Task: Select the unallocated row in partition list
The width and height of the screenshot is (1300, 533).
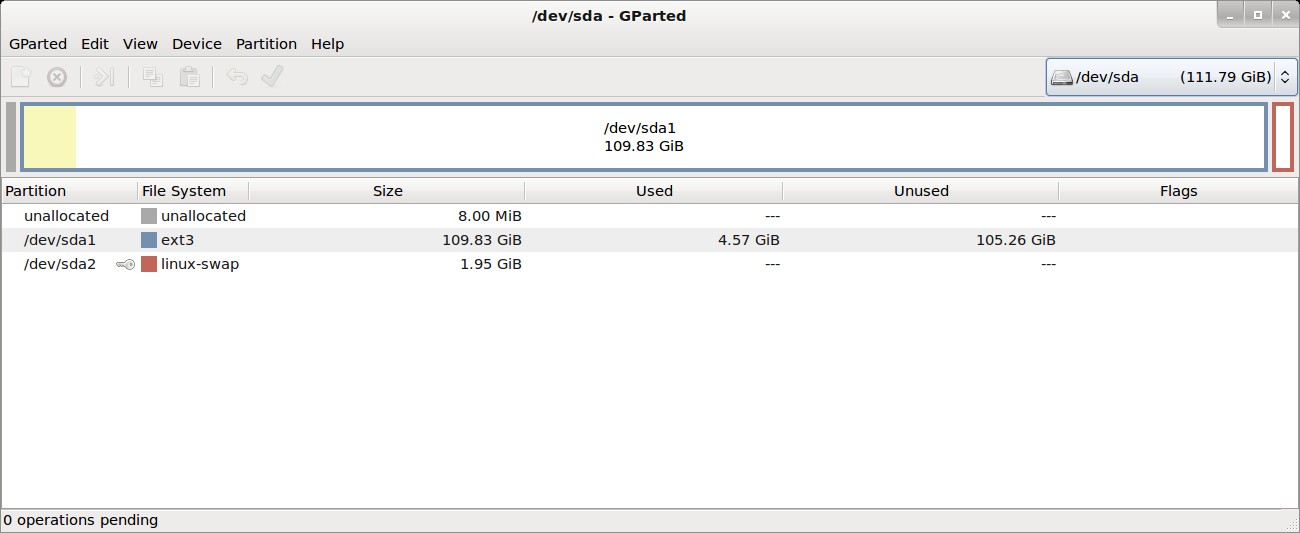Action: click(650, 216)
